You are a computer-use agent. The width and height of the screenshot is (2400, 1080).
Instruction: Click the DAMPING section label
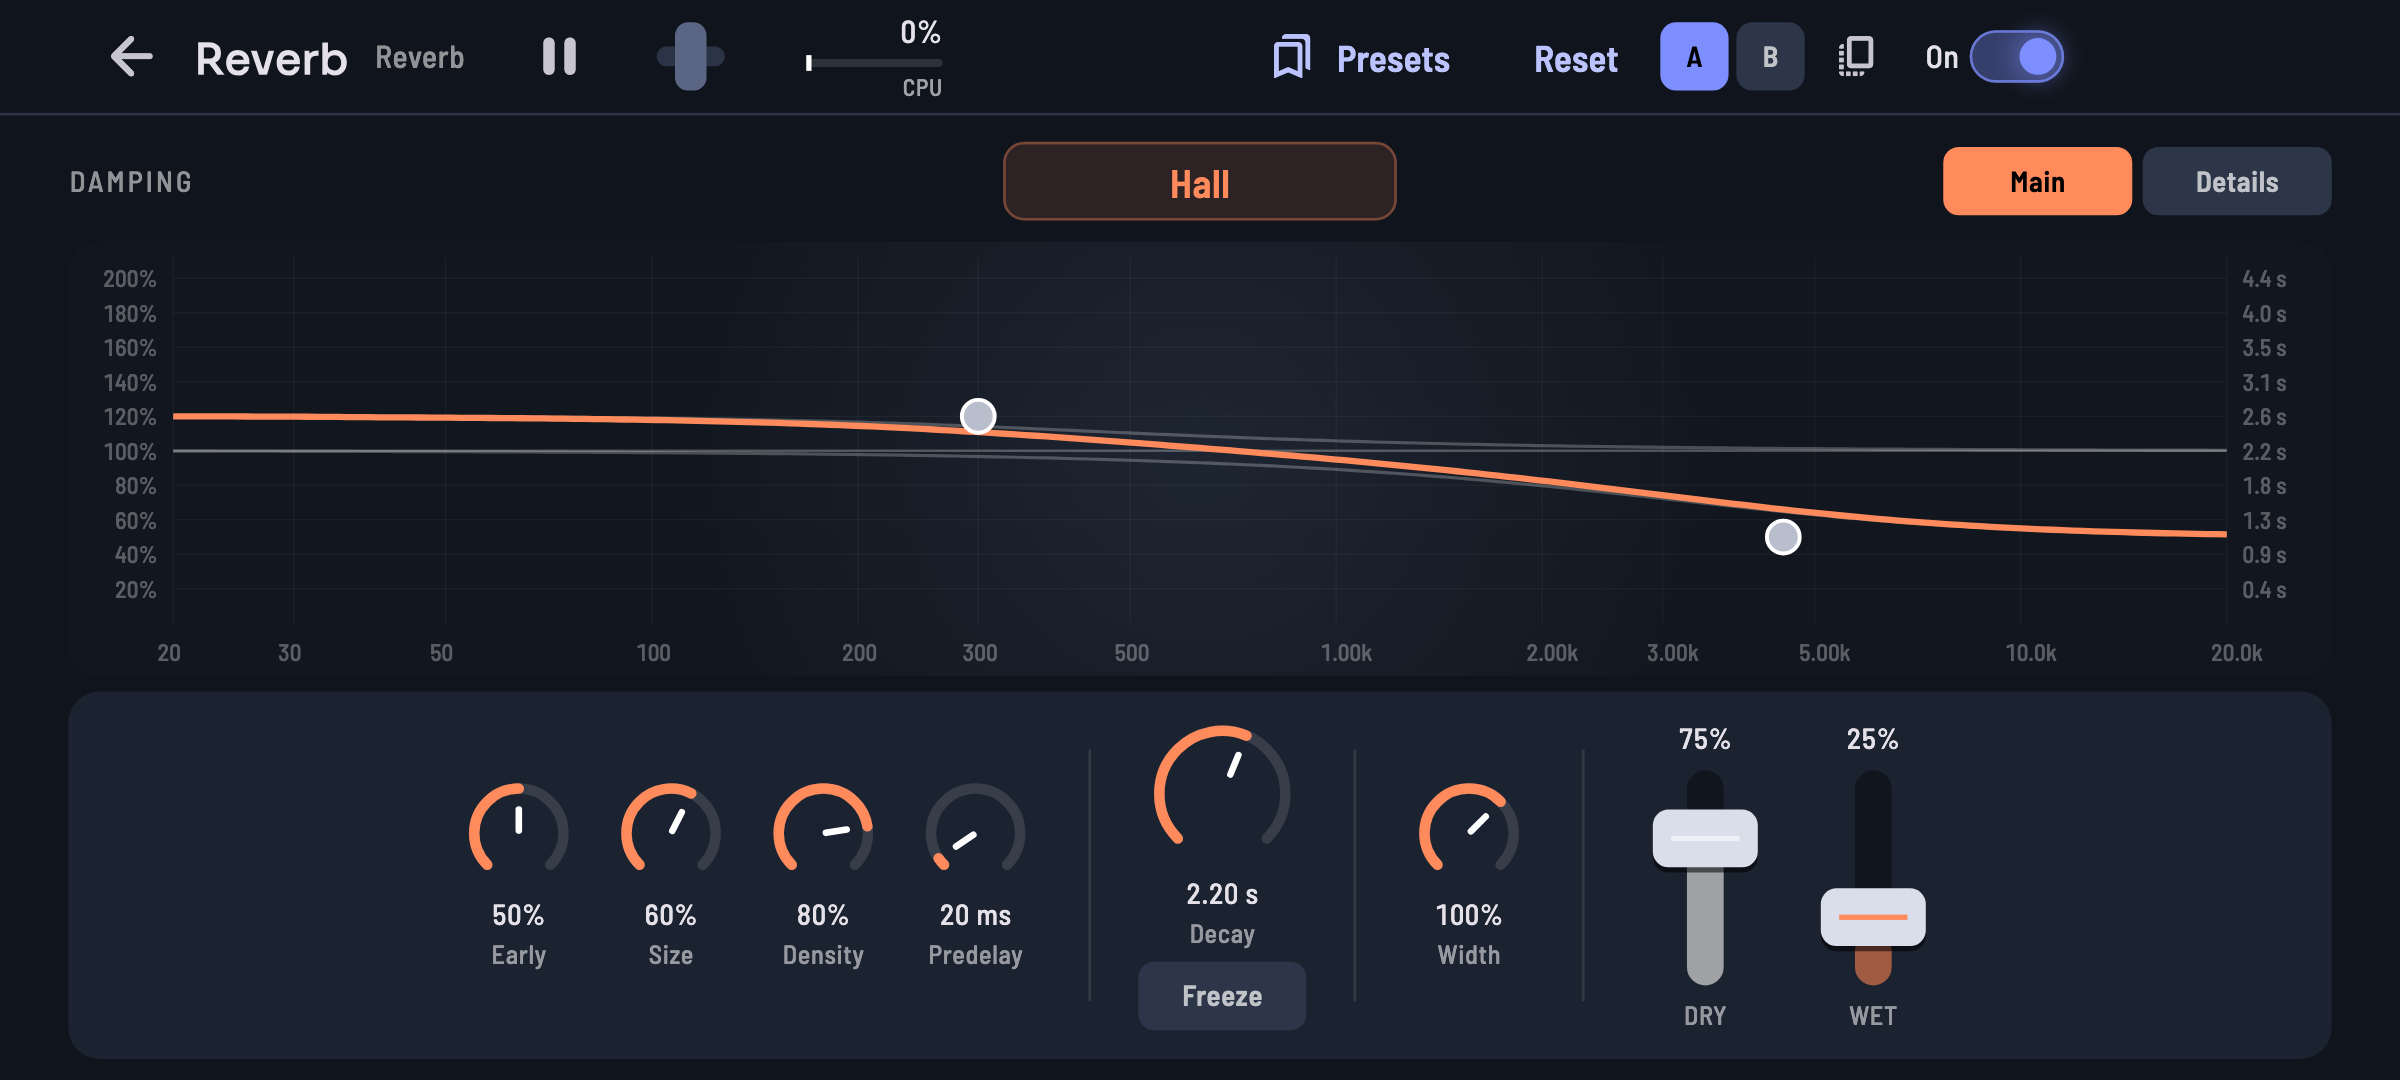(x=131, y=182)
